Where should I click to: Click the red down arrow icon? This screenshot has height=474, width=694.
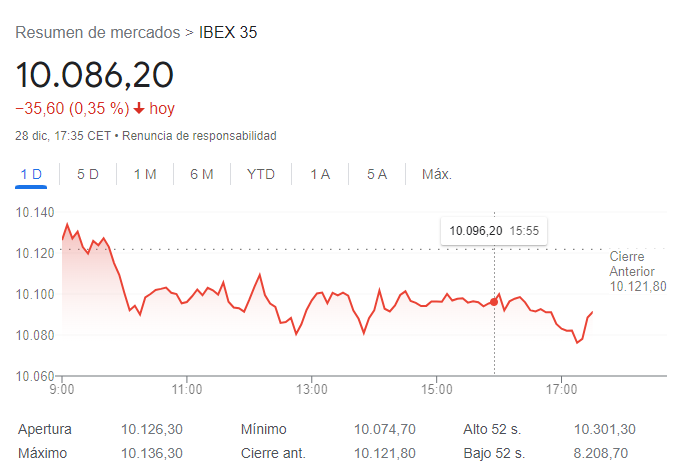[x=139, y=108]
